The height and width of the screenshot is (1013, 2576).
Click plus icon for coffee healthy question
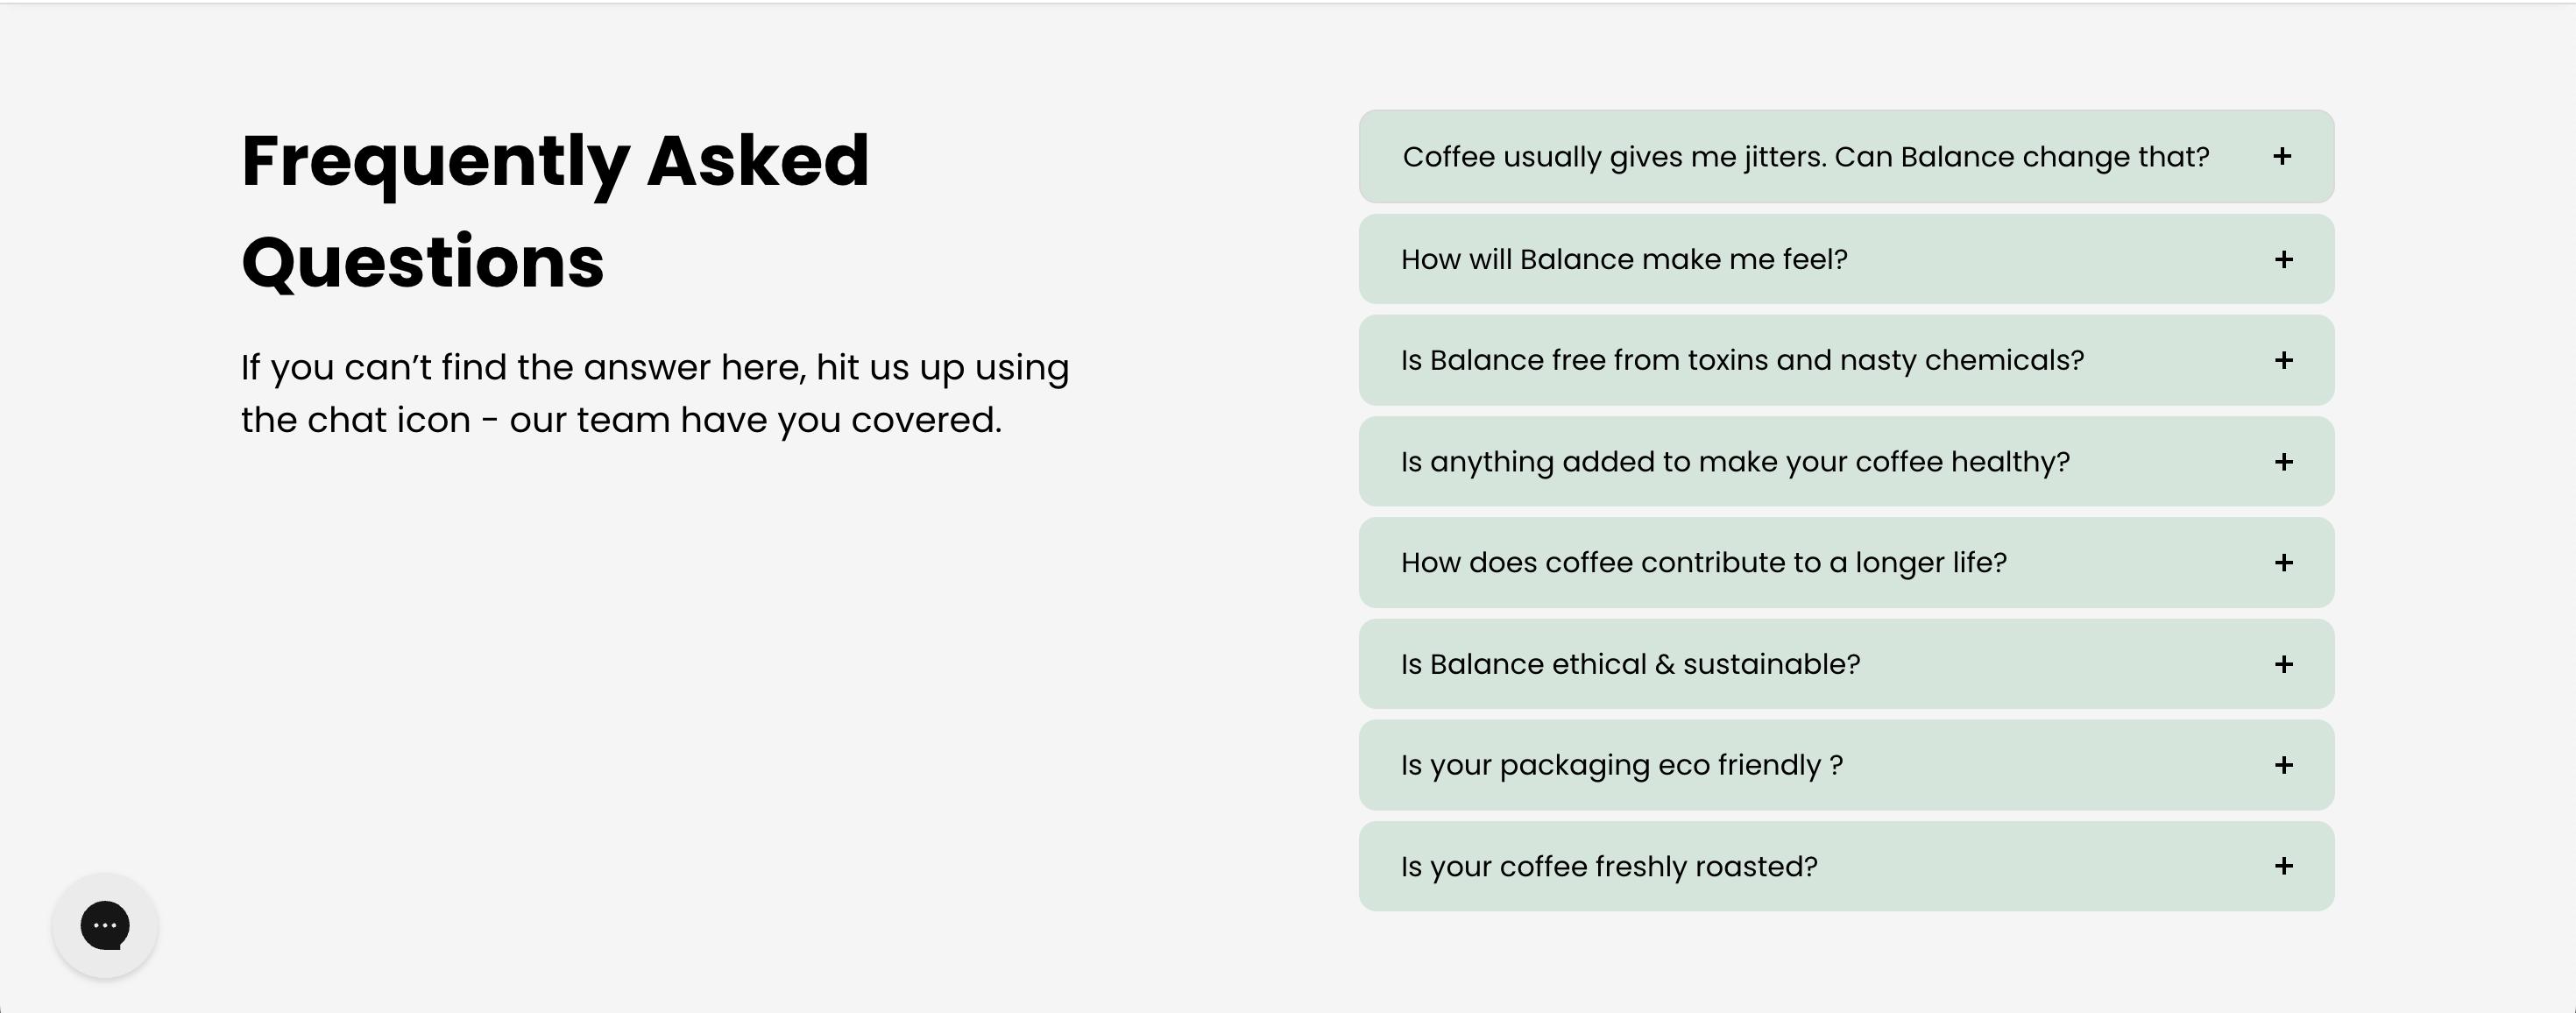click(2284, 462)
